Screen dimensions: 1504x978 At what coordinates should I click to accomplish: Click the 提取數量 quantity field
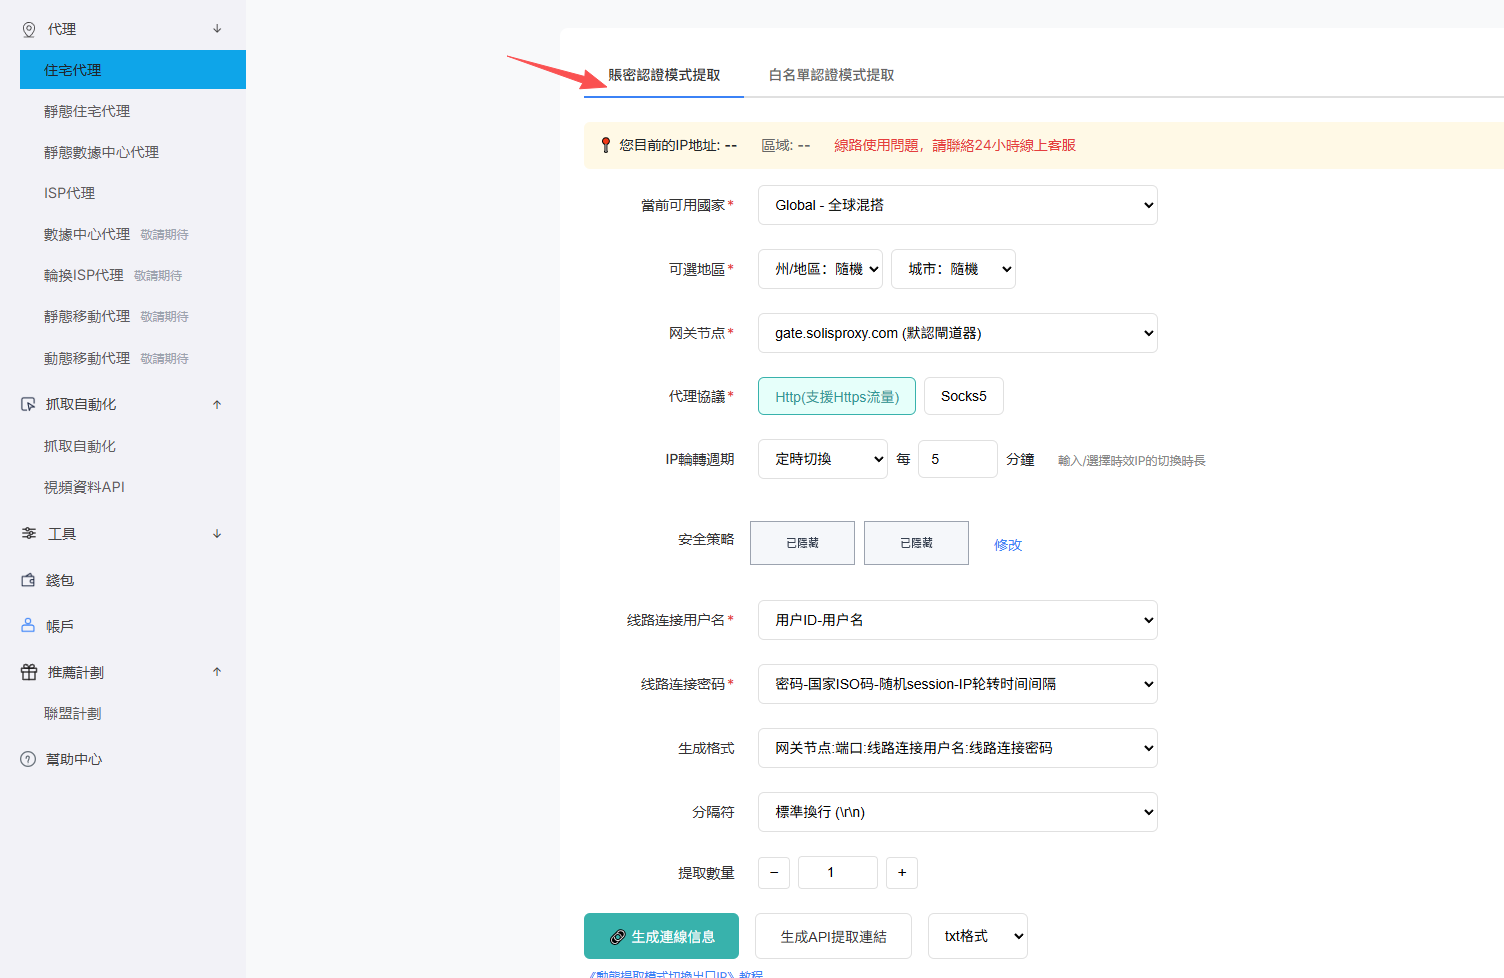[x=838, y=872]
